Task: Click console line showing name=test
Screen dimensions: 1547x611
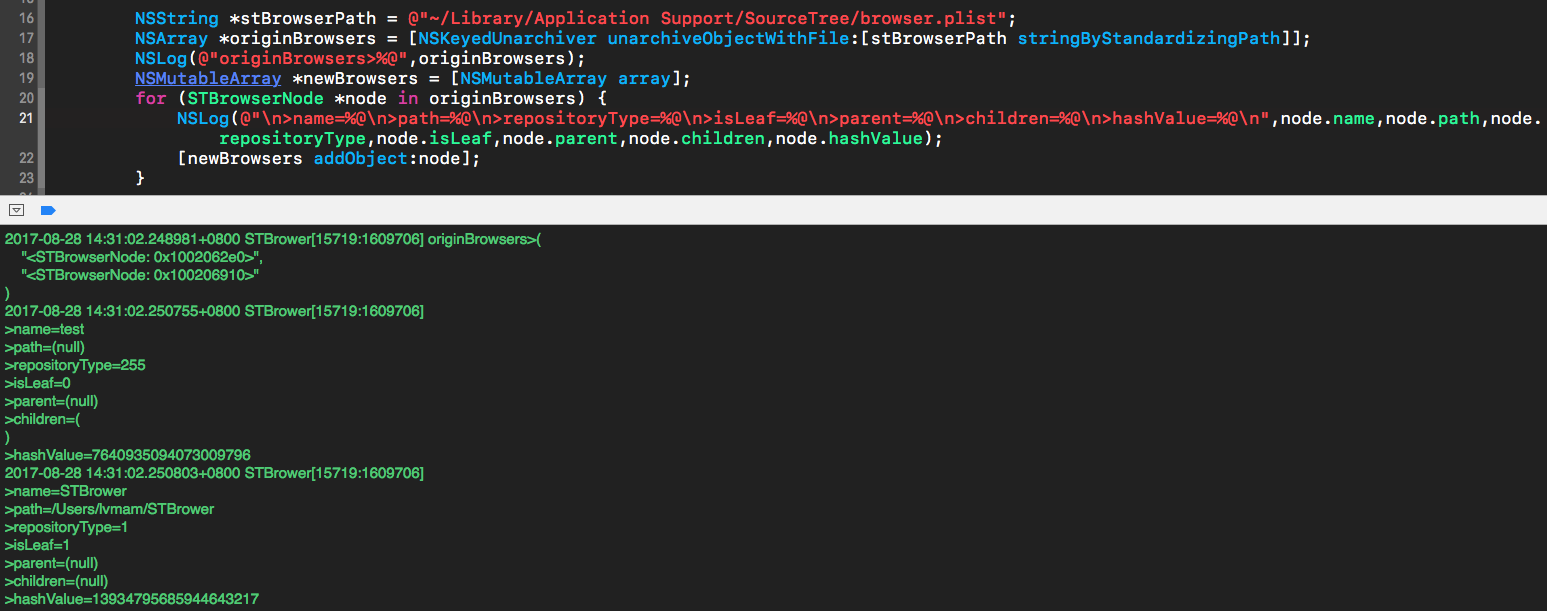Action: [45, 329]
